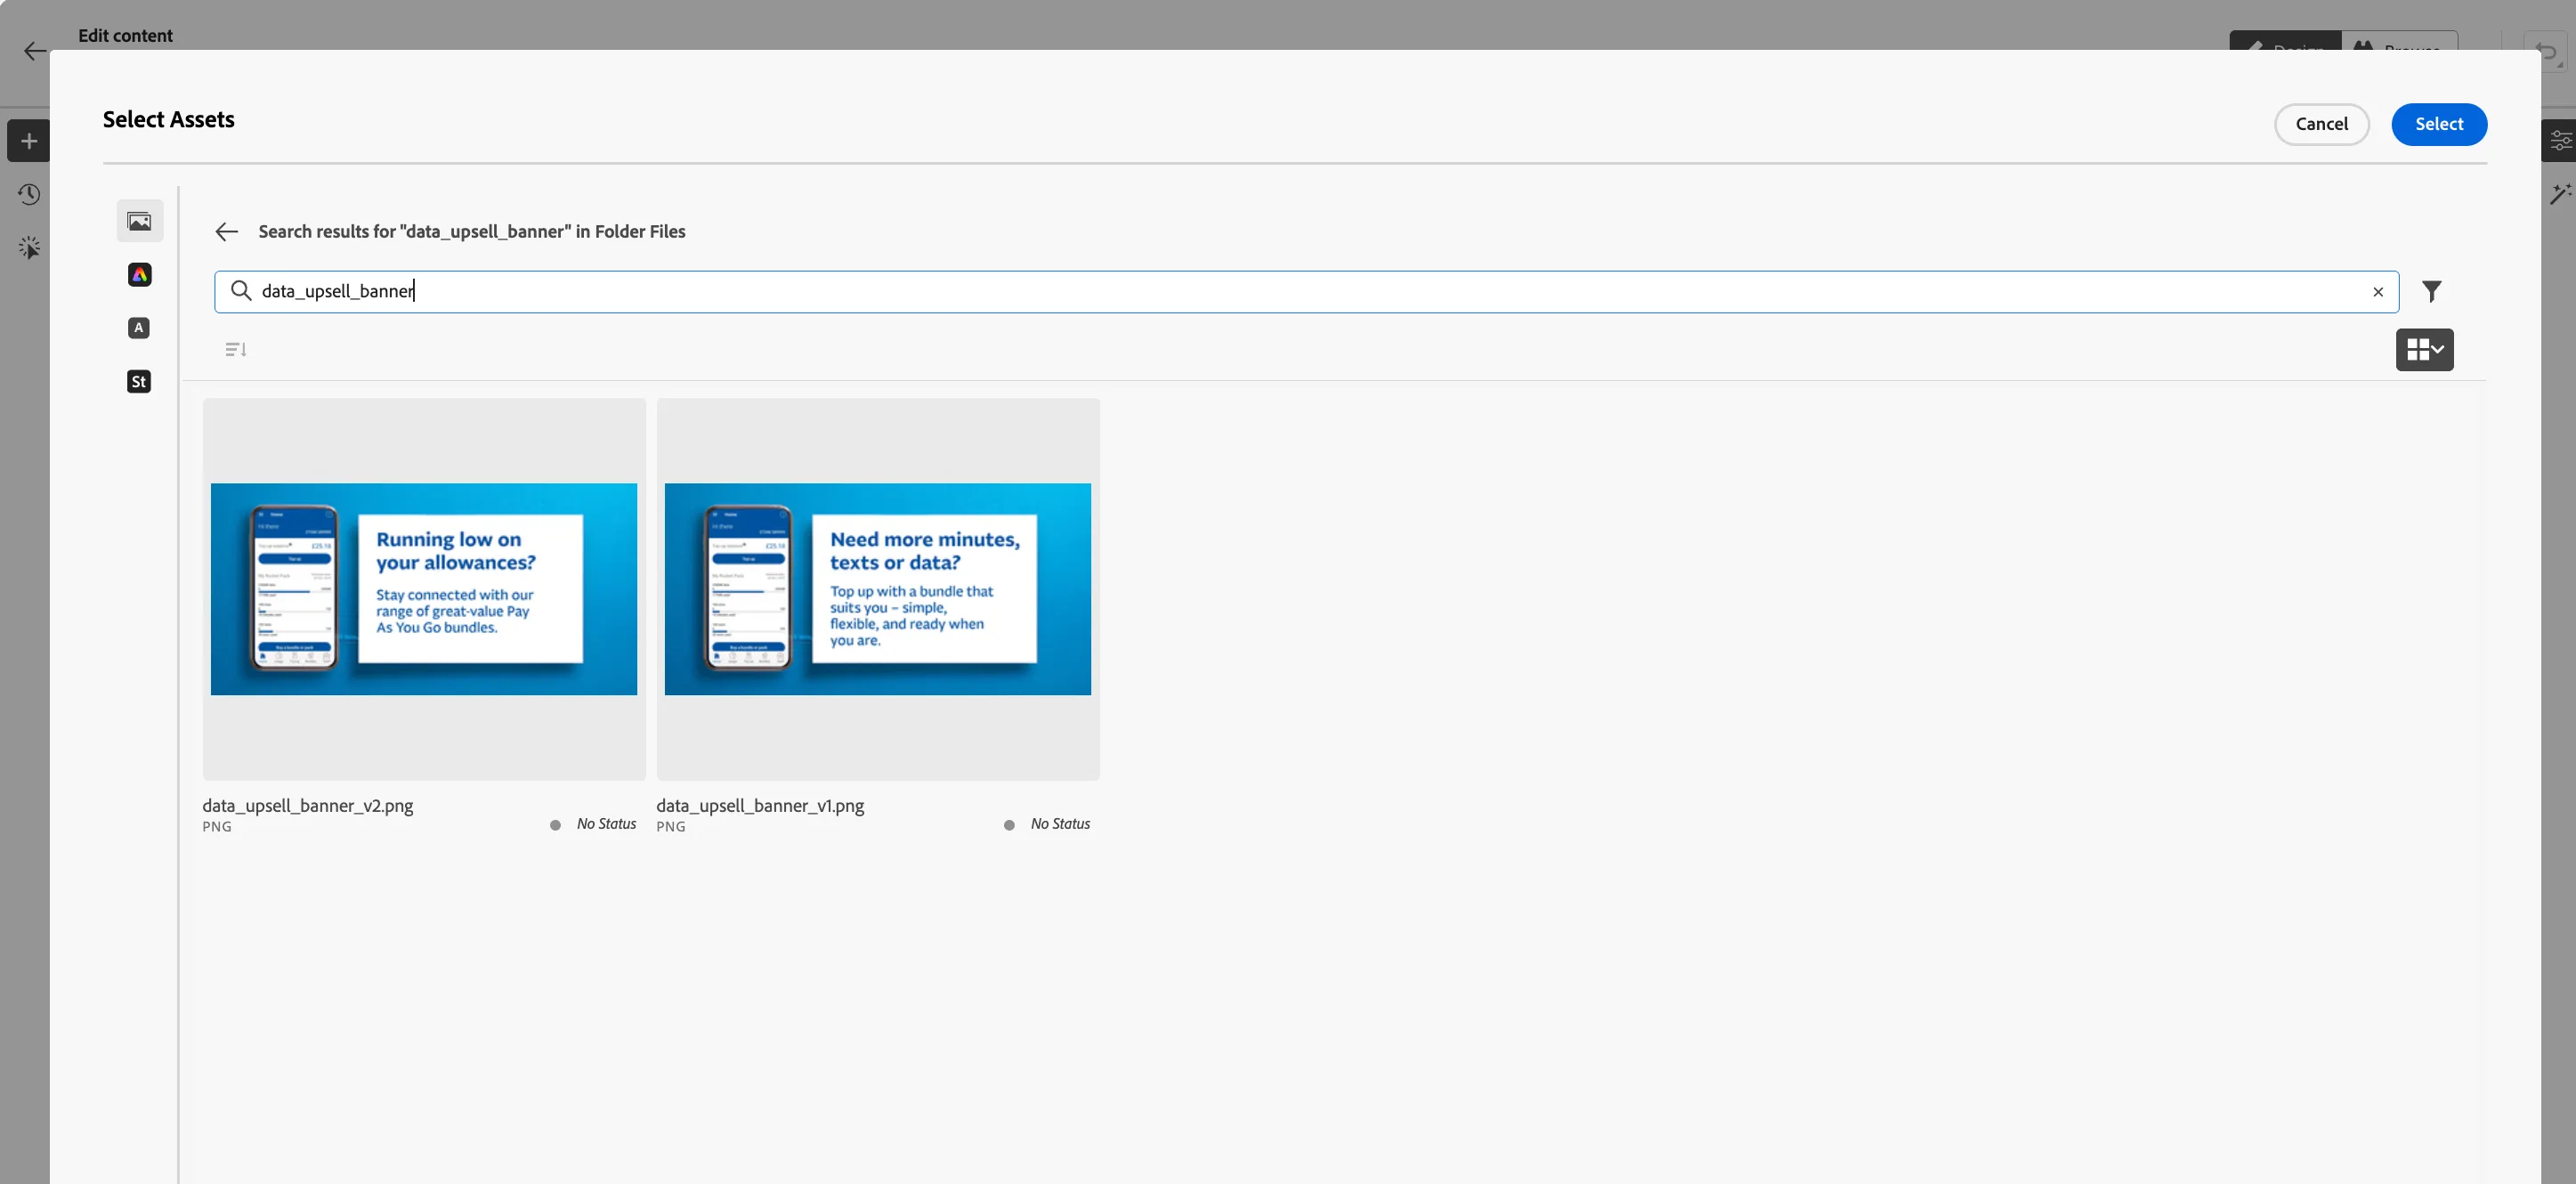This screenshot has height=1184, width=2576.
Task: Select the 'Running low on your allowances' thumbnail
Action: tap(424, 589)
